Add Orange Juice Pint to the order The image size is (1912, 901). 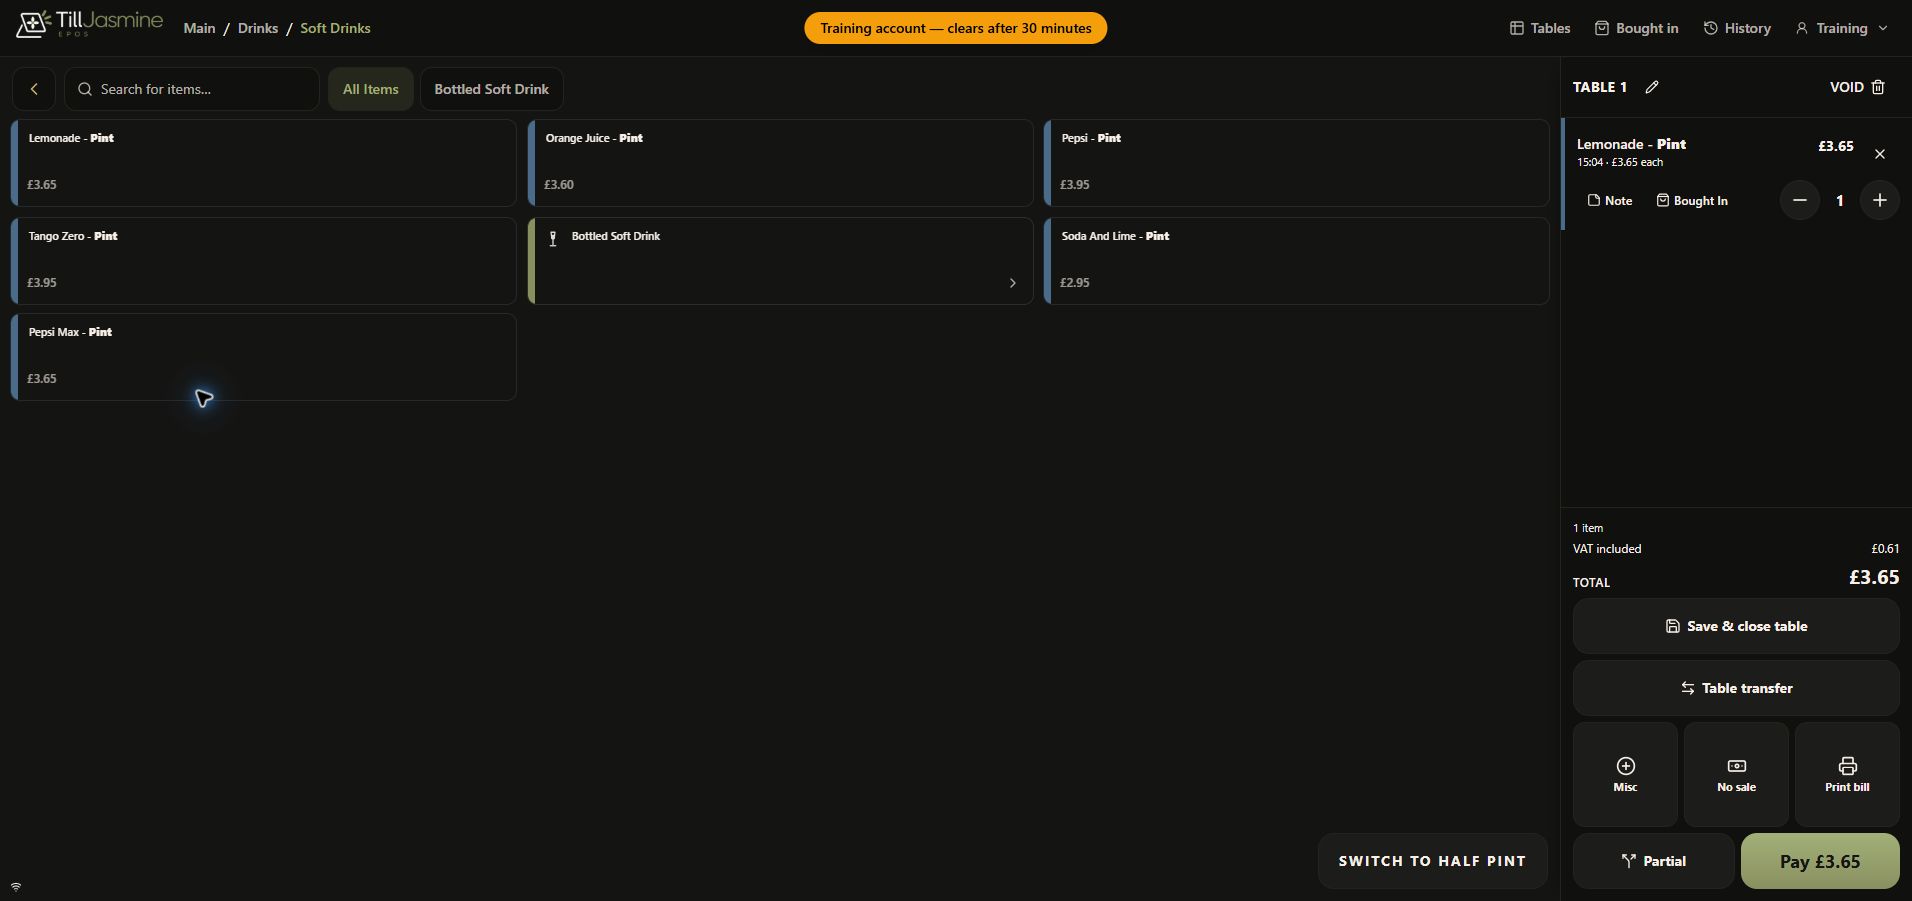(781, 163)
